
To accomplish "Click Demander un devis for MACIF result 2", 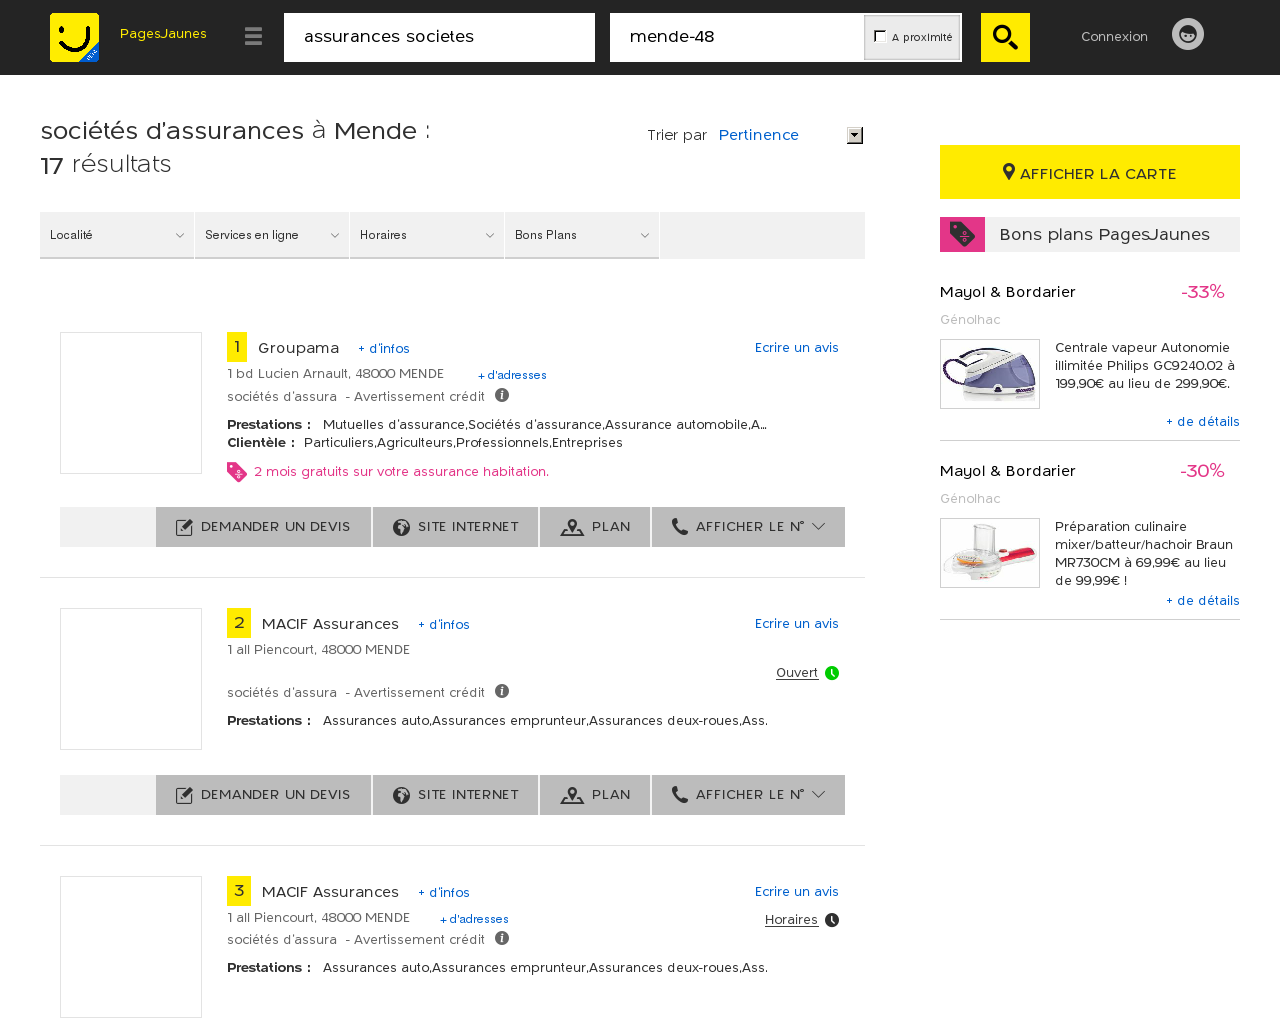I will click(263, 795).
